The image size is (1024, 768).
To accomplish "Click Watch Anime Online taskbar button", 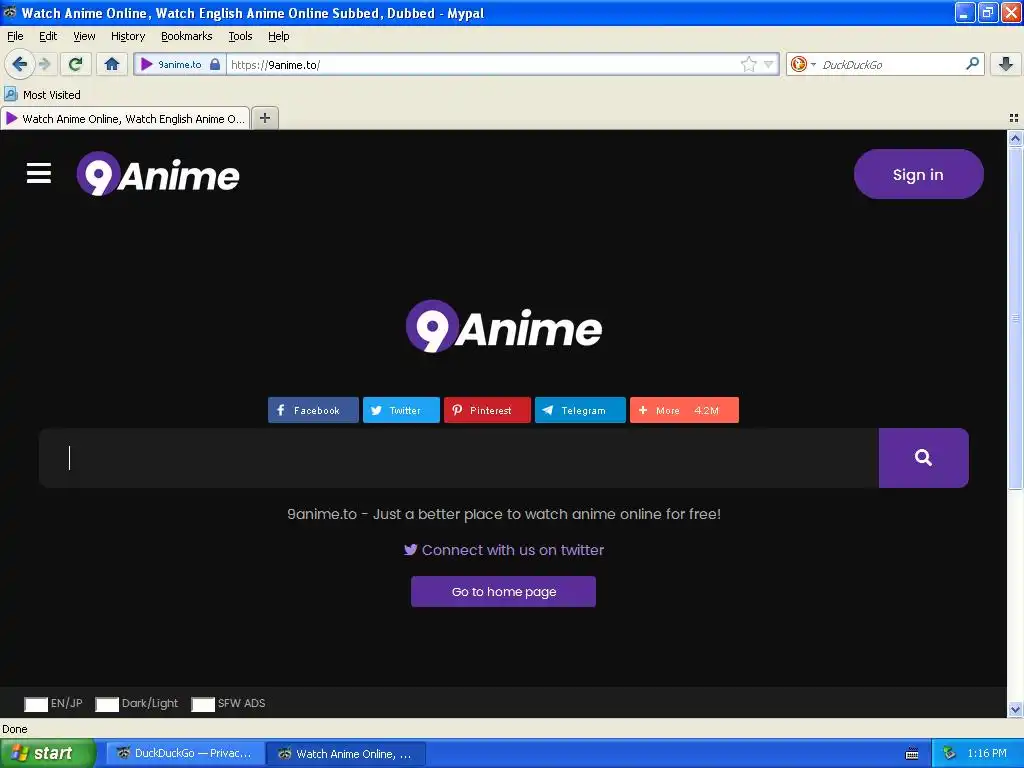I will coord(346,754).
